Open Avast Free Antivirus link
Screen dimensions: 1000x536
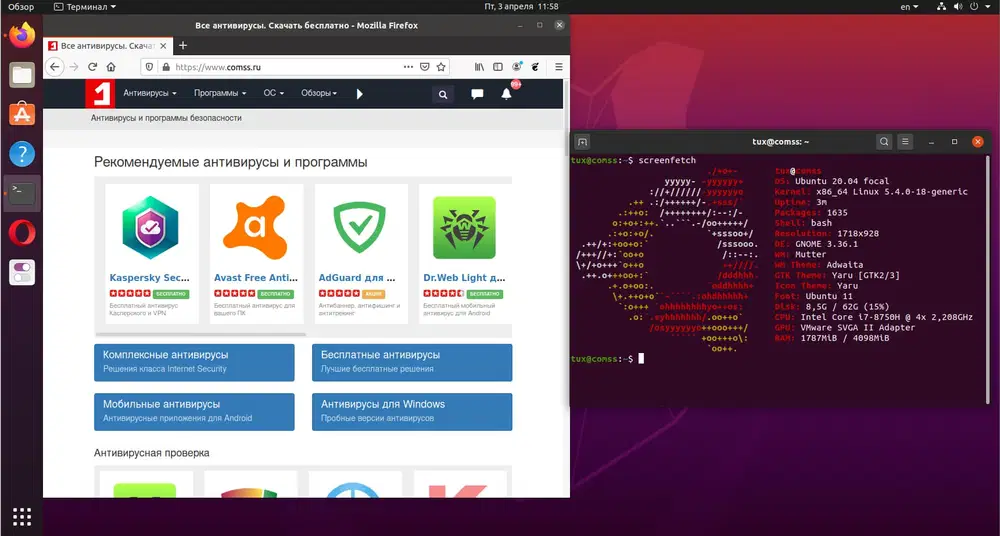pyautogui.click(x=256, y=278)
